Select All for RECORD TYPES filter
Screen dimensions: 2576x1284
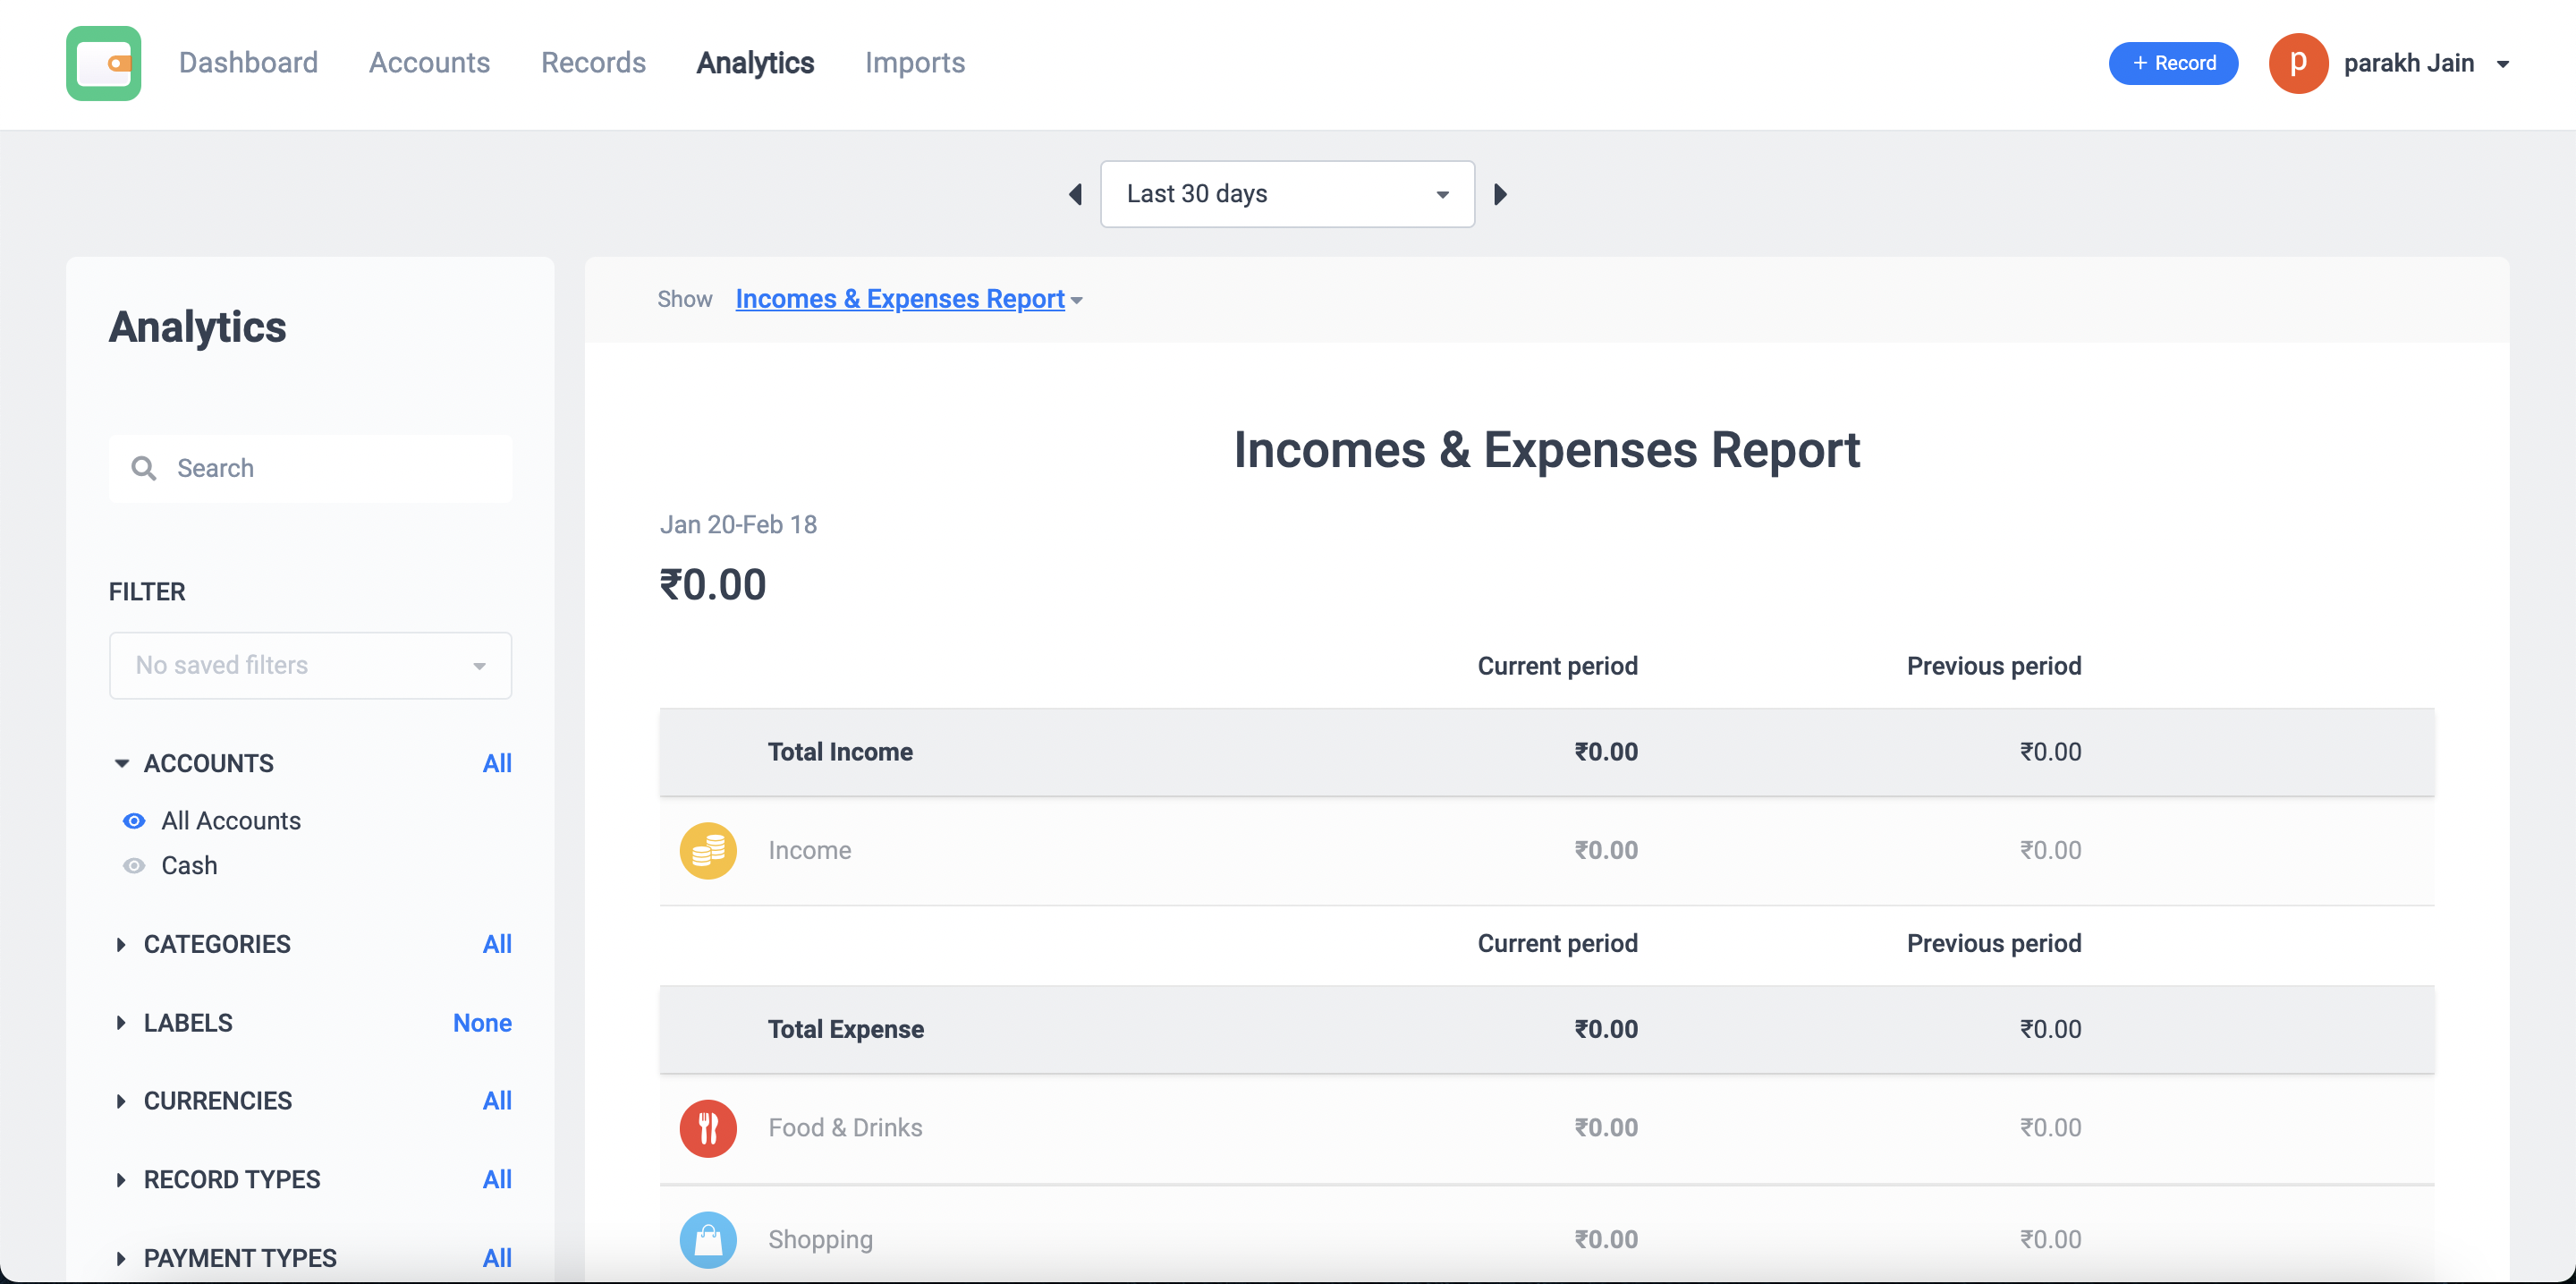[497, 1180]
